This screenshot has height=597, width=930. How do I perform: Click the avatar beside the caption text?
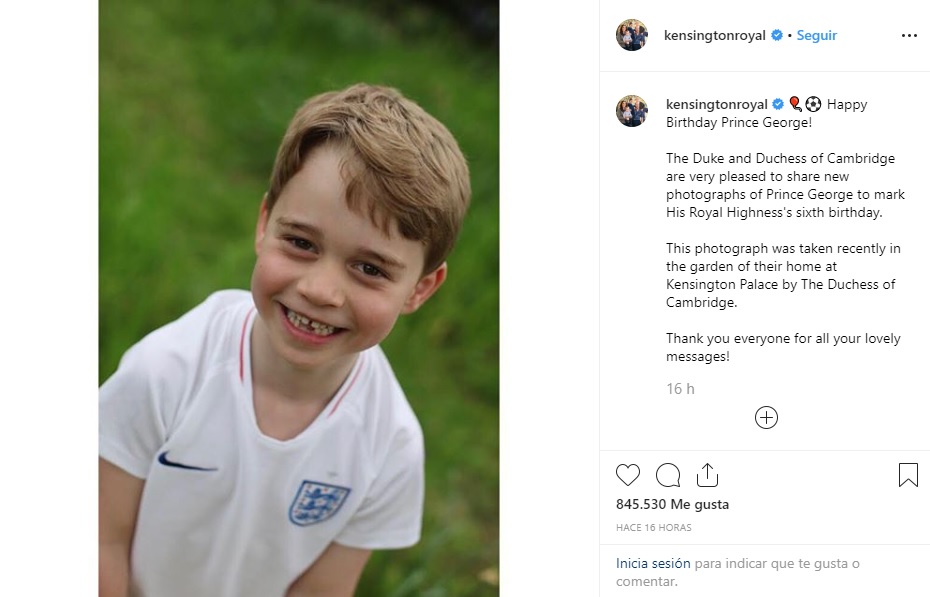click(x=632, y=111)
